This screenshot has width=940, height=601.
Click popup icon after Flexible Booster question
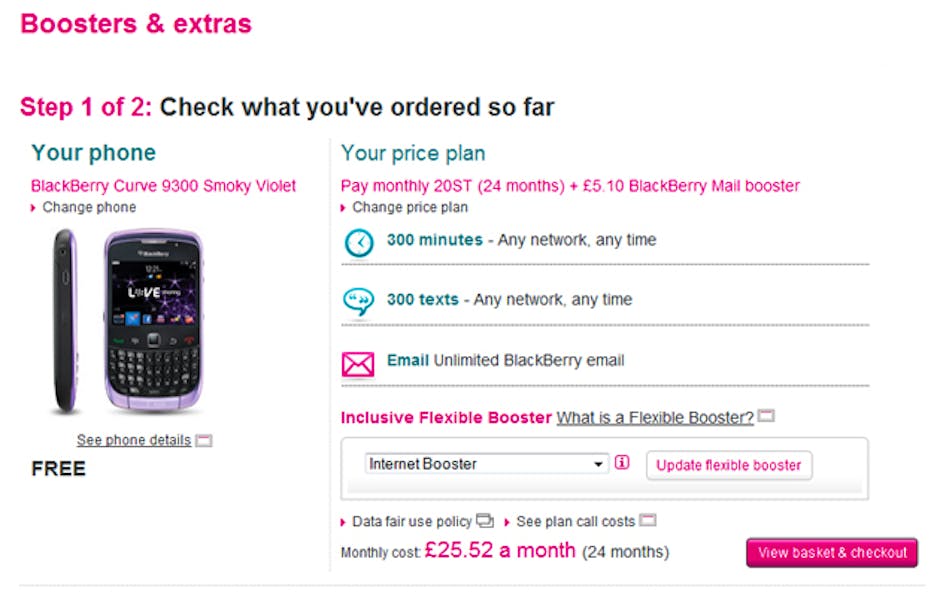point(766,417)
